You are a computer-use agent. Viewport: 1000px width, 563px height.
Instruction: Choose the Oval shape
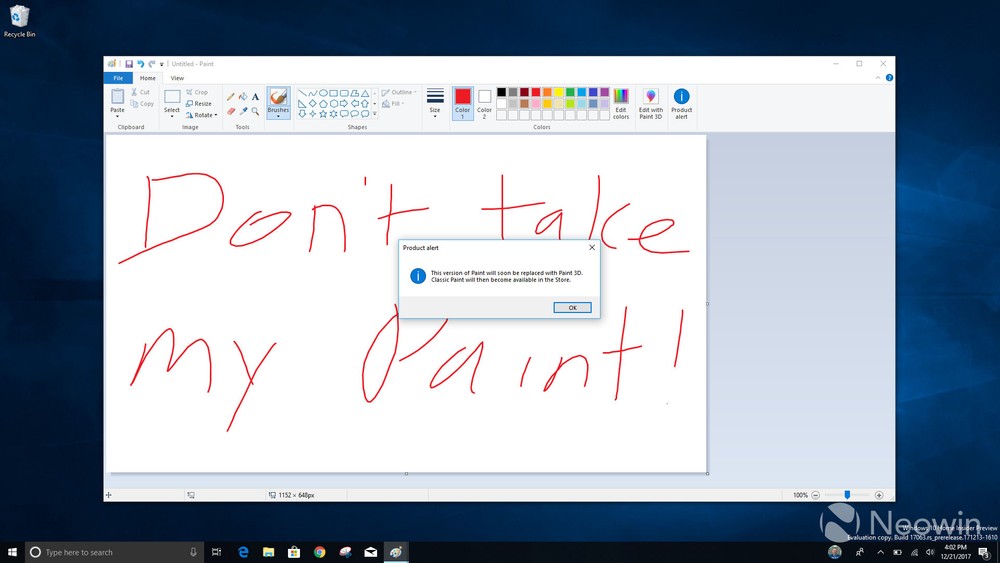323,93
